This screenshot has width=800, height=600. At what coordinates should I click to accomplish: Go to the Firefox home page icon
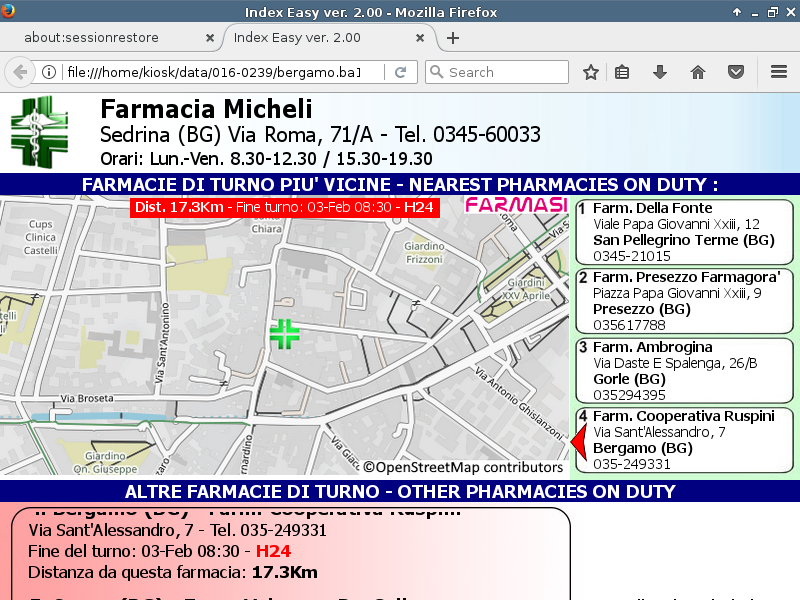698,72
